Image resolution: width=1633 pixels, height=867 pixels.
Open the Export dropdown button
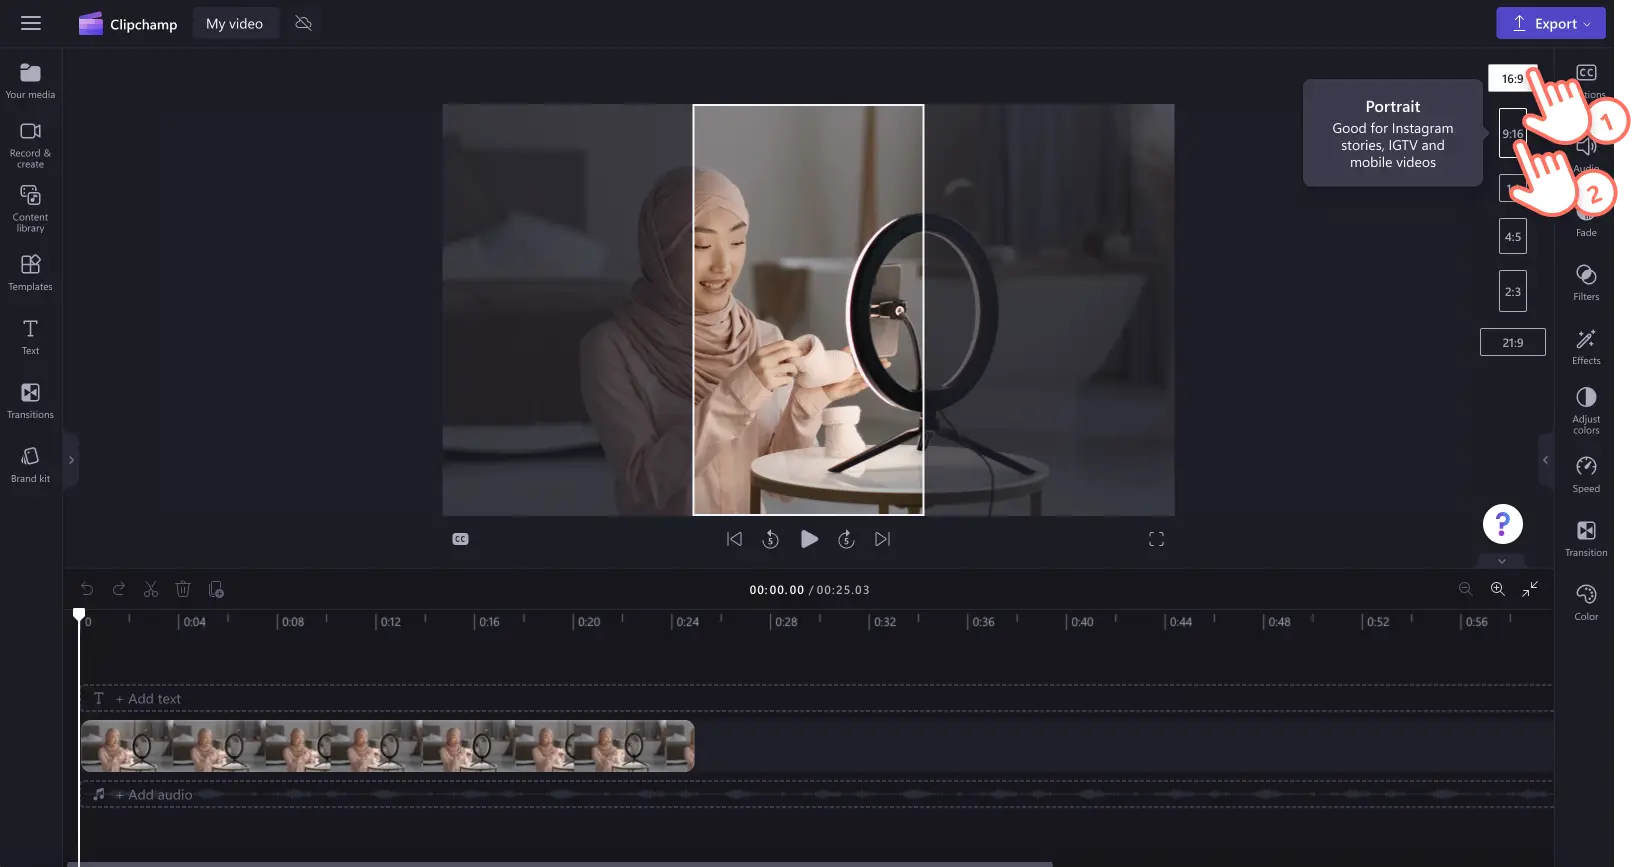[x=1550, y=23]
